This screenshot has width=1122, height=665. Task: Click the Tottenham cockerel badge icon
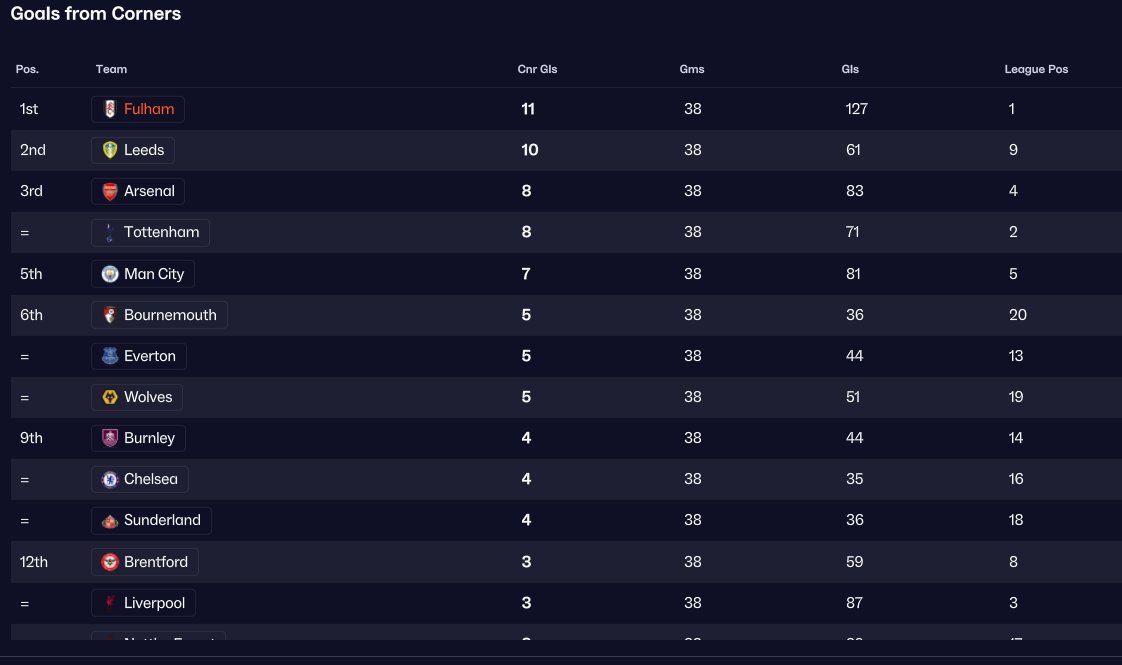[x=110, y=232]
